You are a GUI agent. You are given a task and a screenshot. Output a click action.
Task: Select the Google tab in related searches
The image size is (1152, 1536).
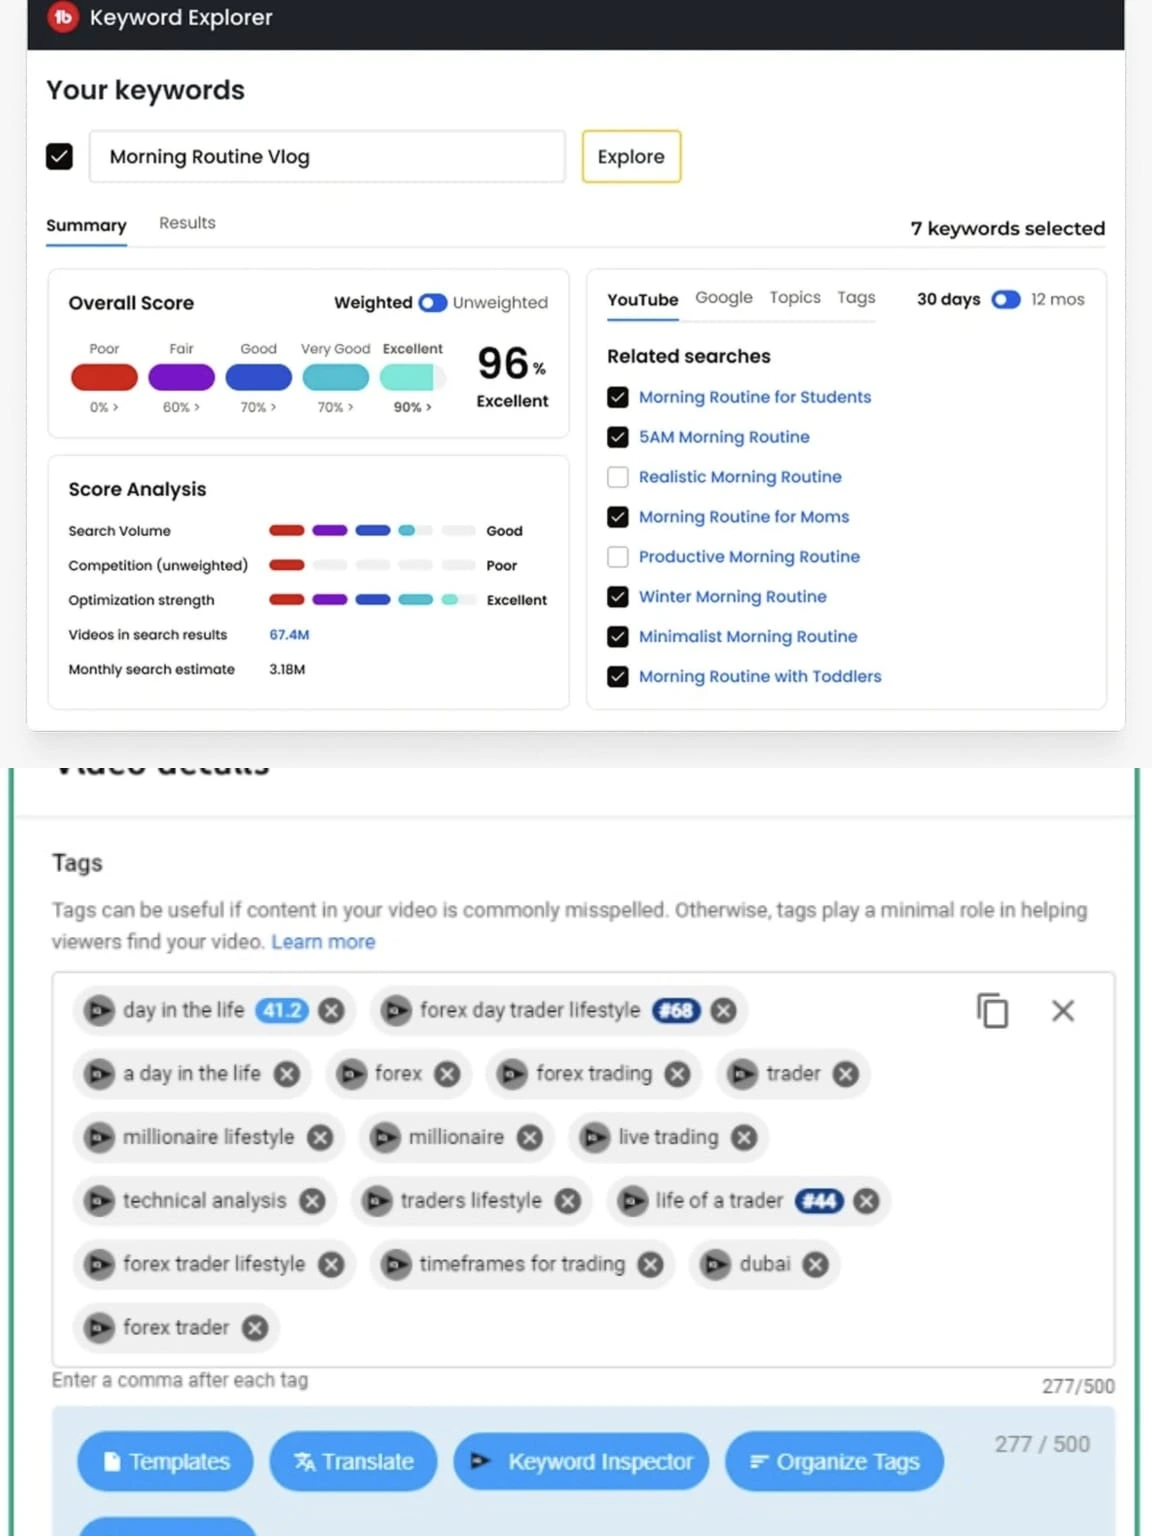[x=723, y=297]
